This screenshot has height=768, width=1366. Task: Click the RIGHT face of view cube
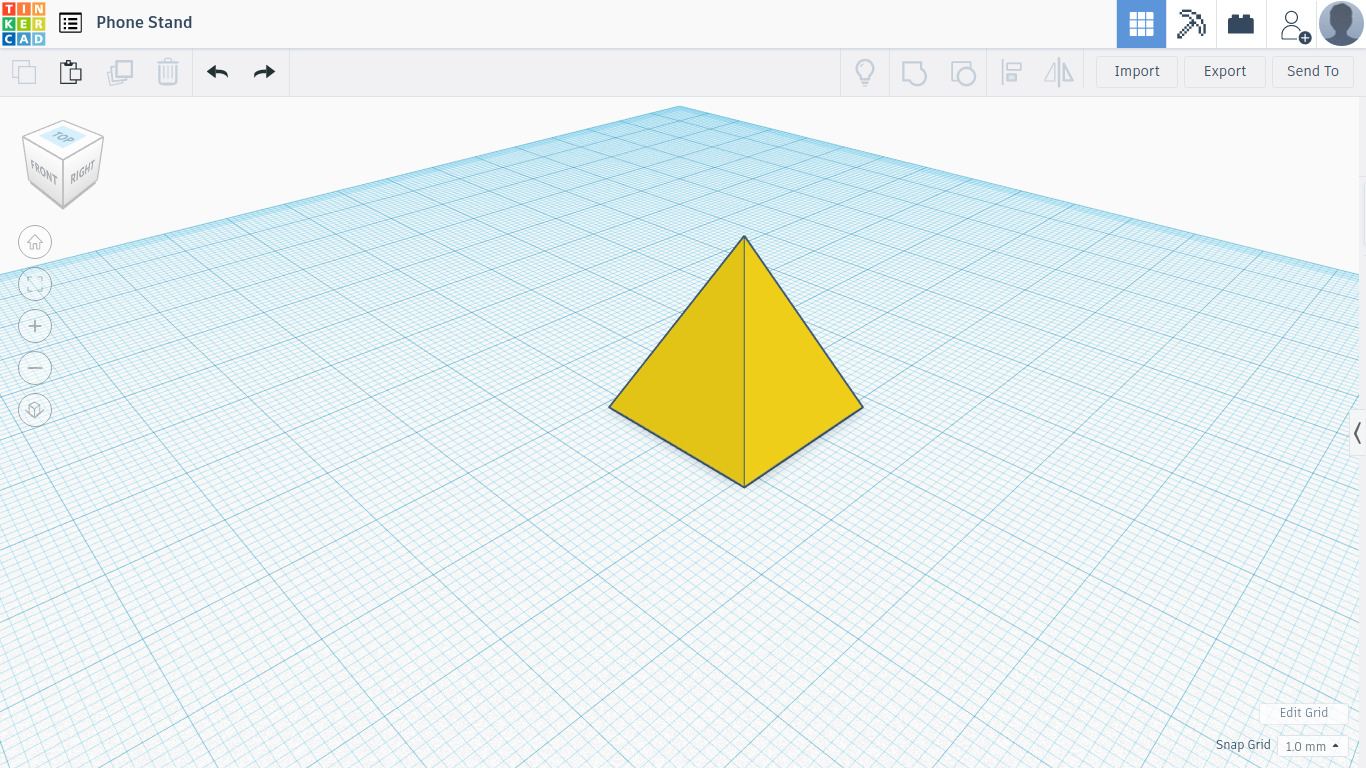pyautogui.click(x=83, y=170)
